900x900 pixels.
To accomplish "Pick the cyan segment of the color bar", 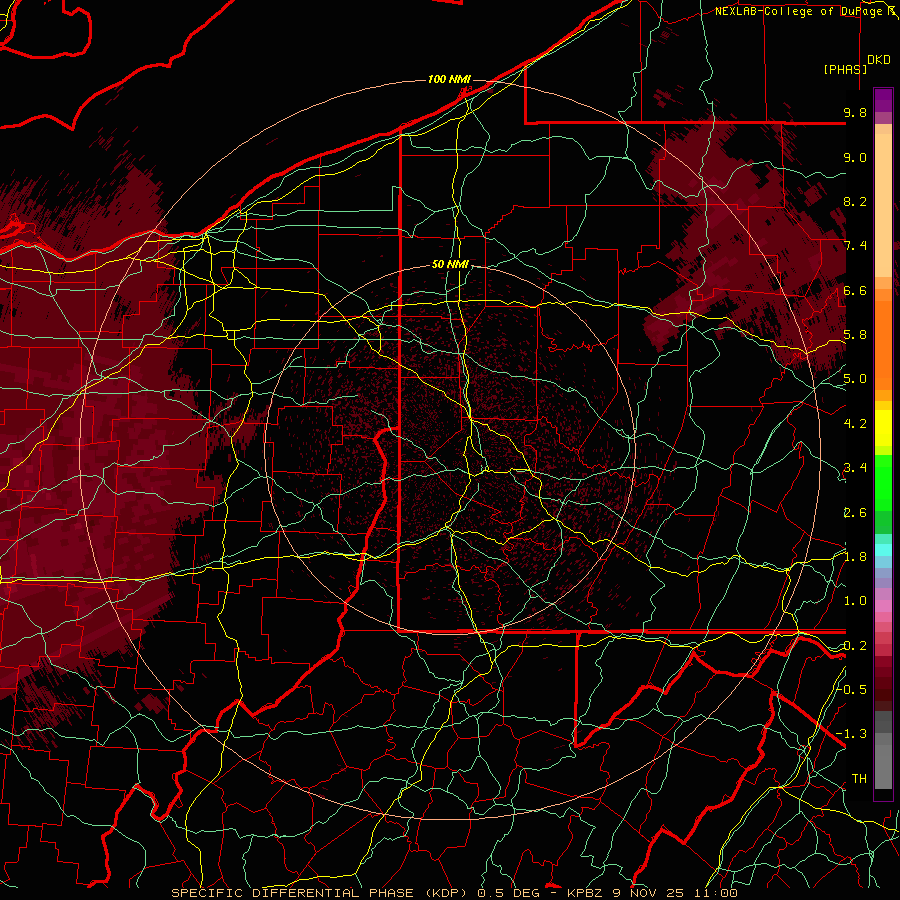I will (x=883, y=550).
